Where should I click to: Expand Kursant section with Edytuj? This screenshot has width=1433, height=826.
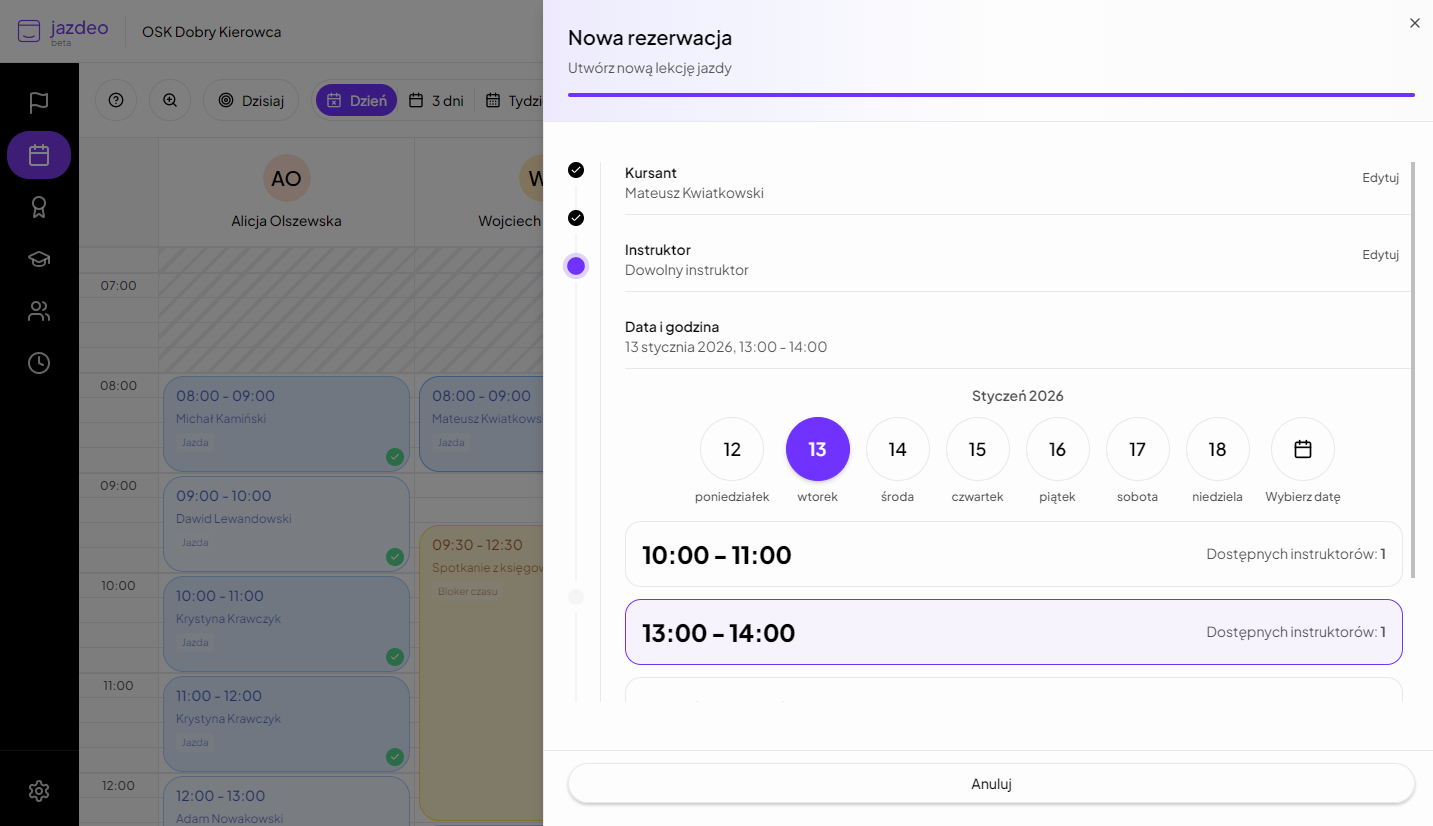click(x=1380, y=178)
